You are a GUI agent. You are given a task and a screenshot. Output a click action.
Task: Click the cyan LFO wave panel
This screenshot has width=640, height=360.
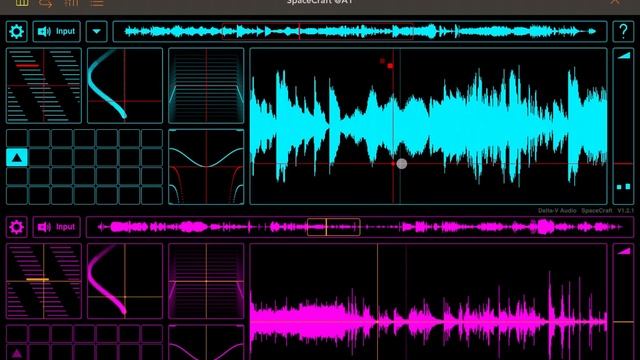coord(206,167)
